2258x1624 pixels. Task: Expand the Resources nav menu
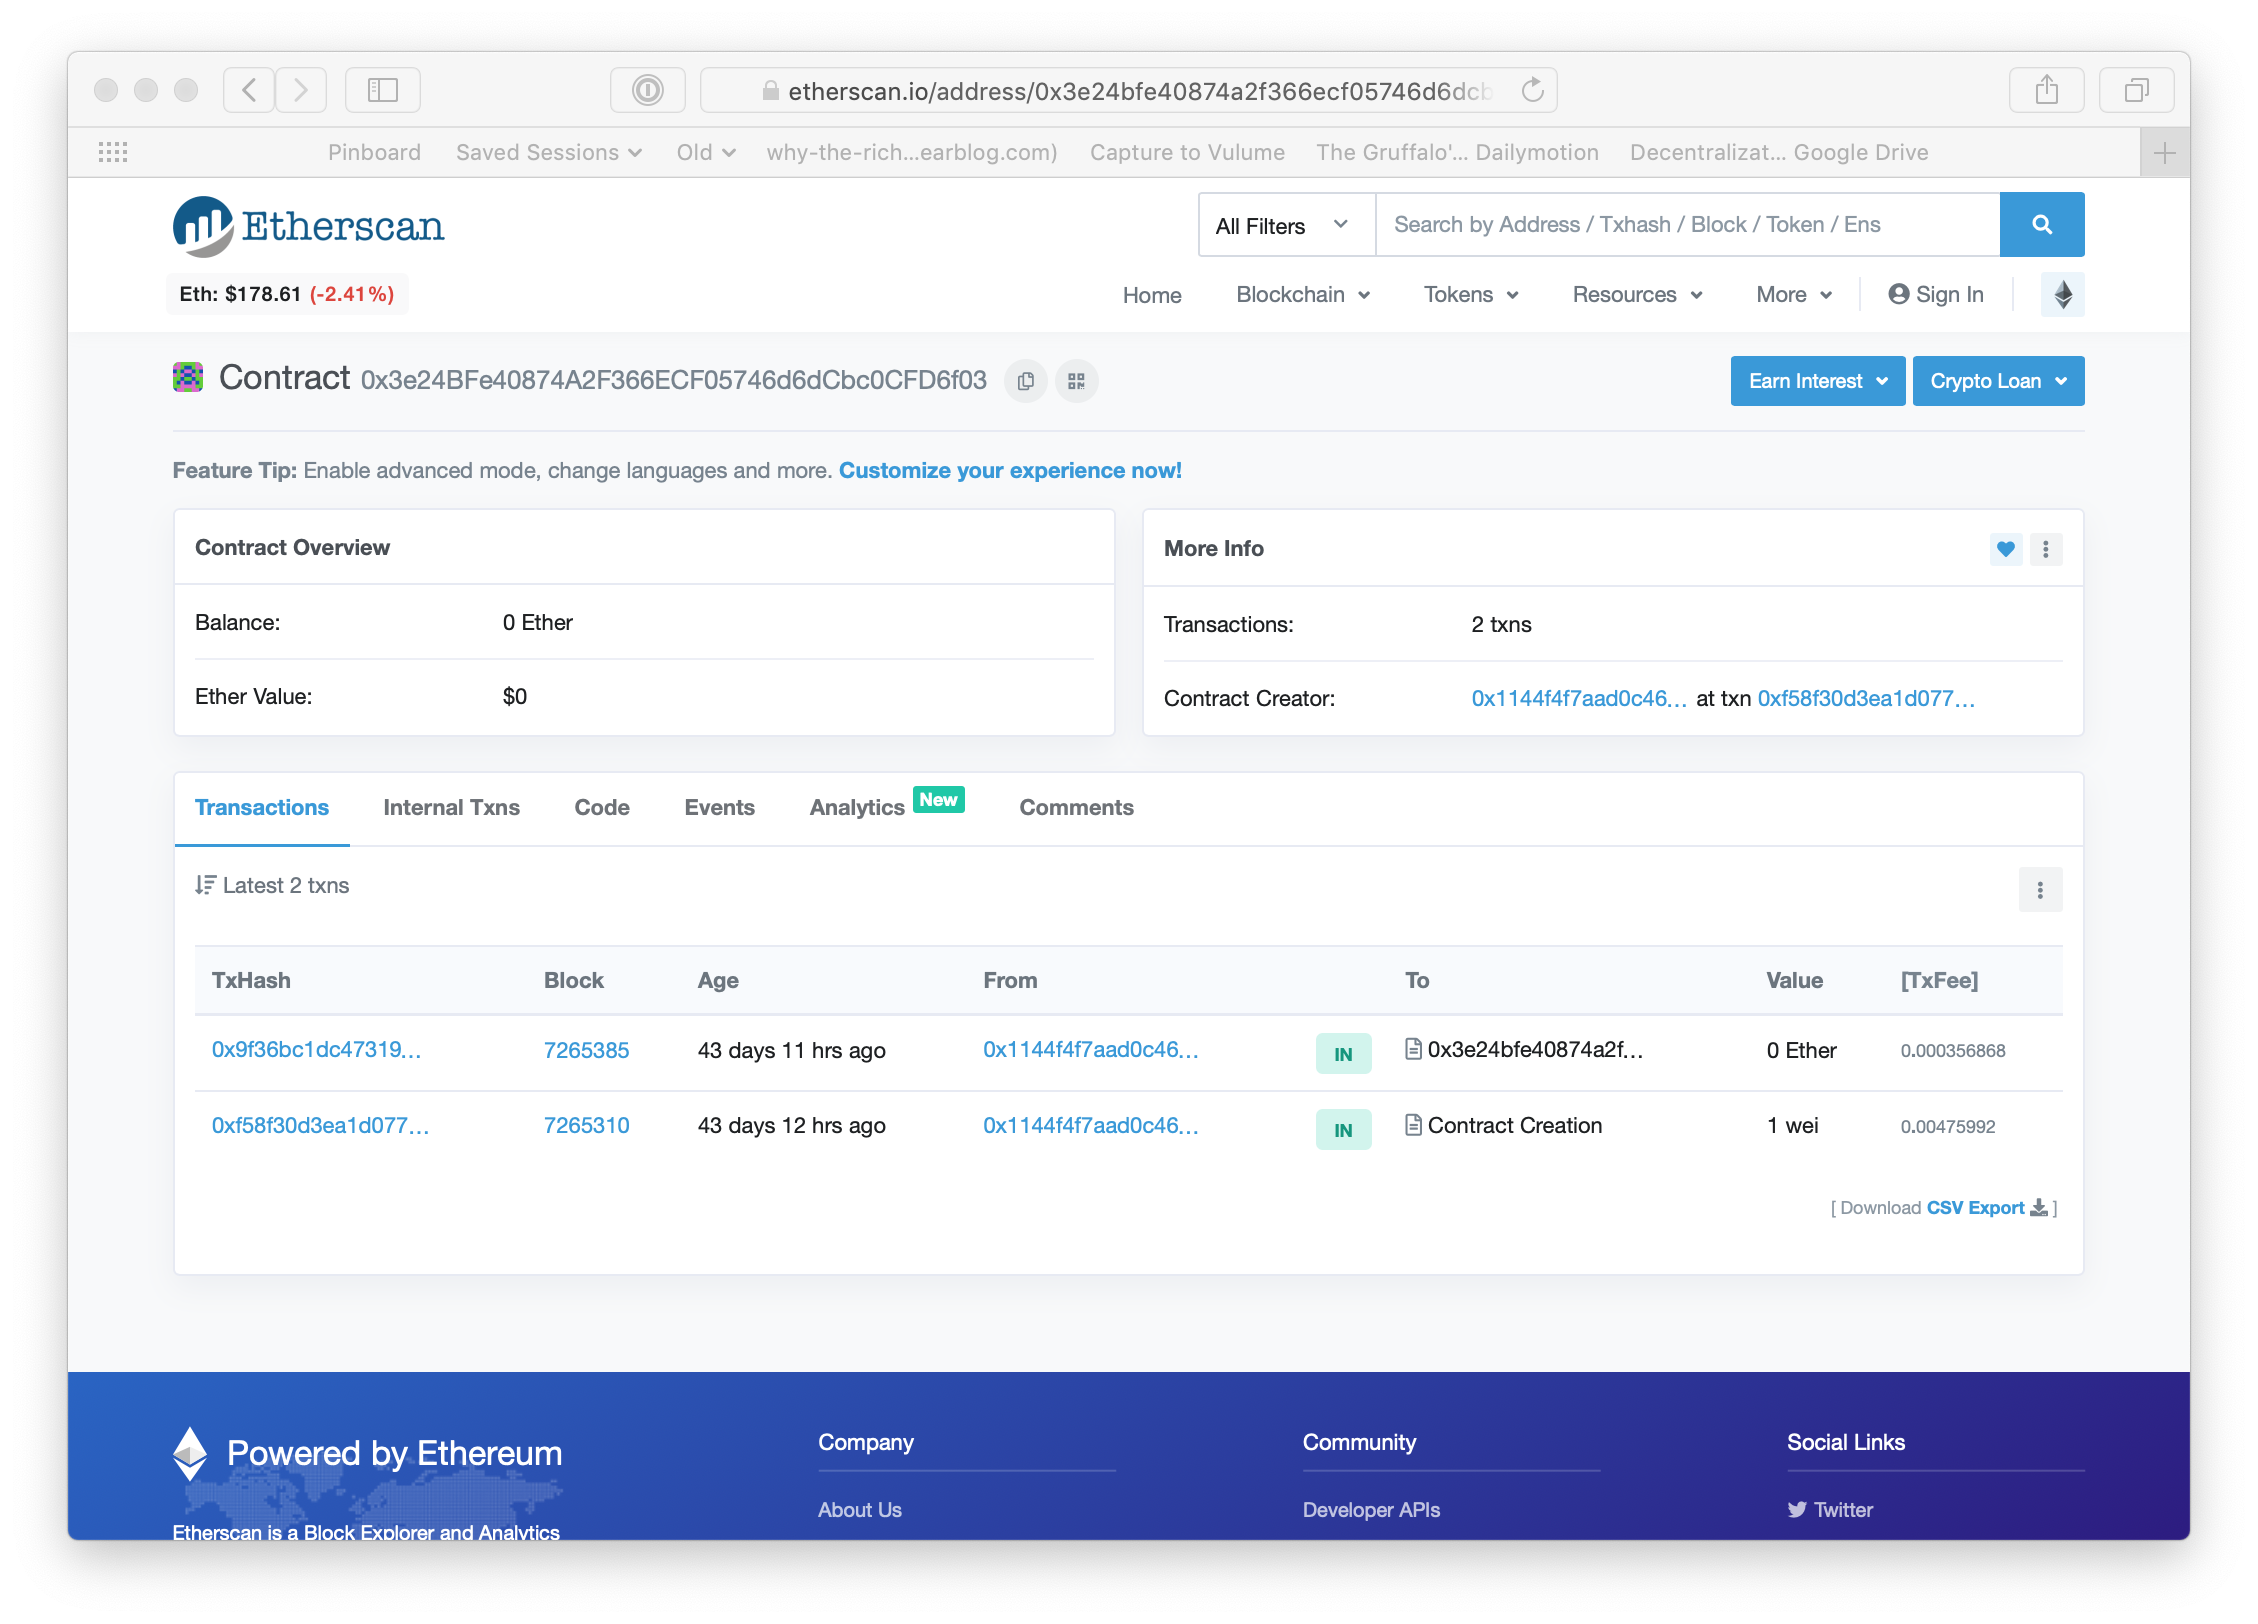(1637, 295)
